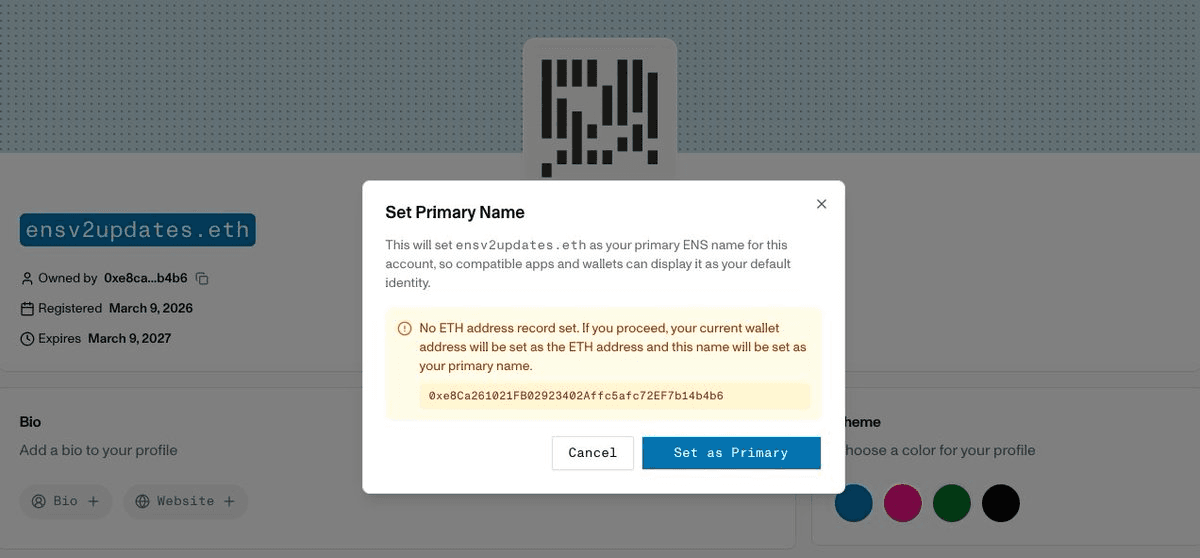Confirm with Set as Primary

click(731, 453)
